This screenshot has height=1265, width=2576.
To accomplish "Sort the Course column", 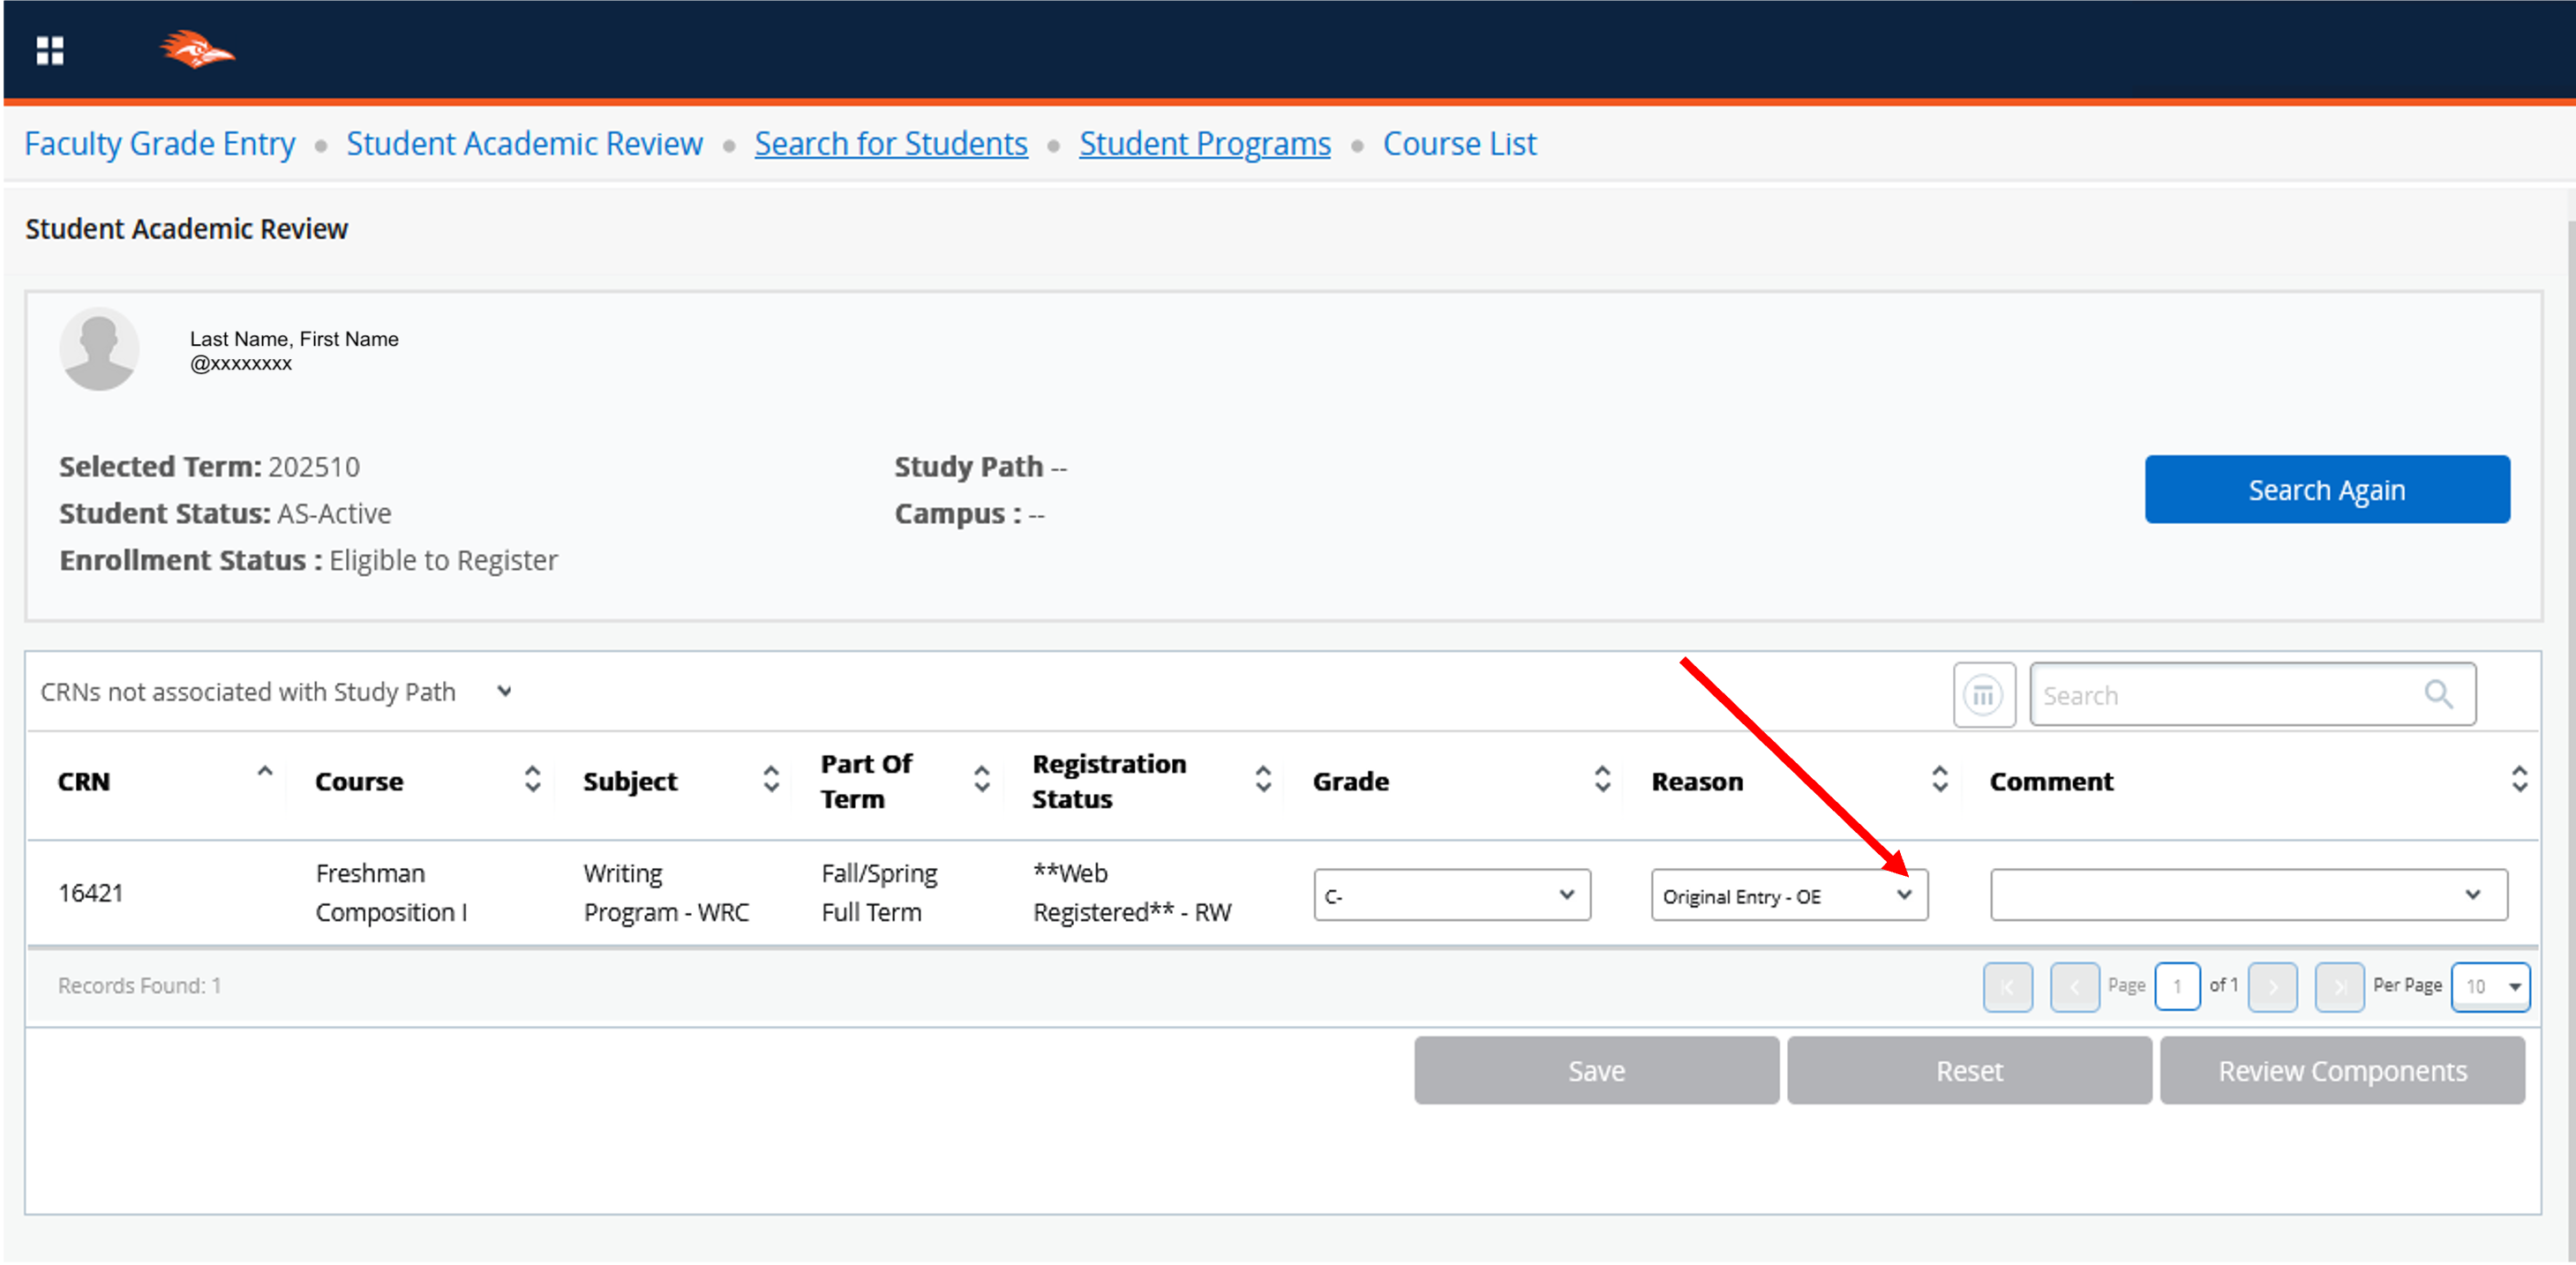I will 532,780.
